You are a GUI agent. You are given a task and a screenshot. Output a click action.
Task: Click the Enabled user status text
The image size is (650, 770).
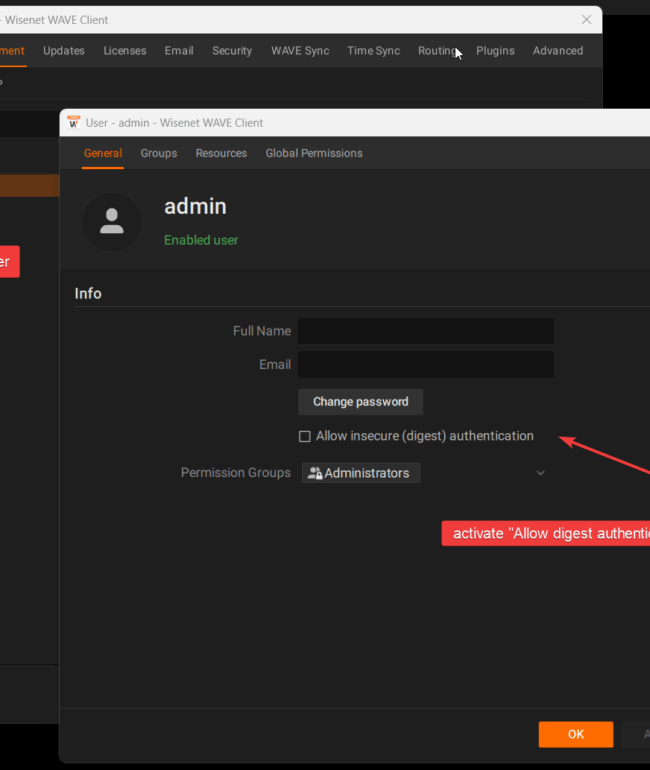pos(201,240)
